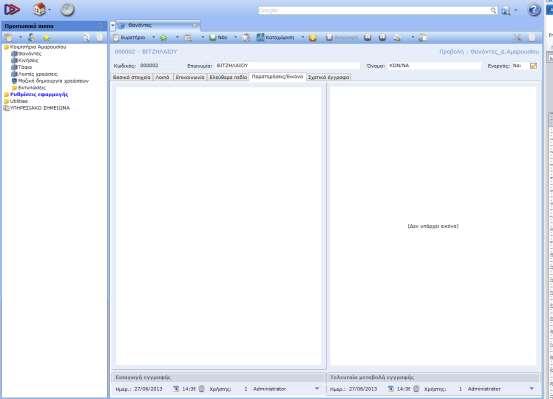Click the magnifier in the search box
Viewport: 553px width, 399px height.
pos(493,11)
